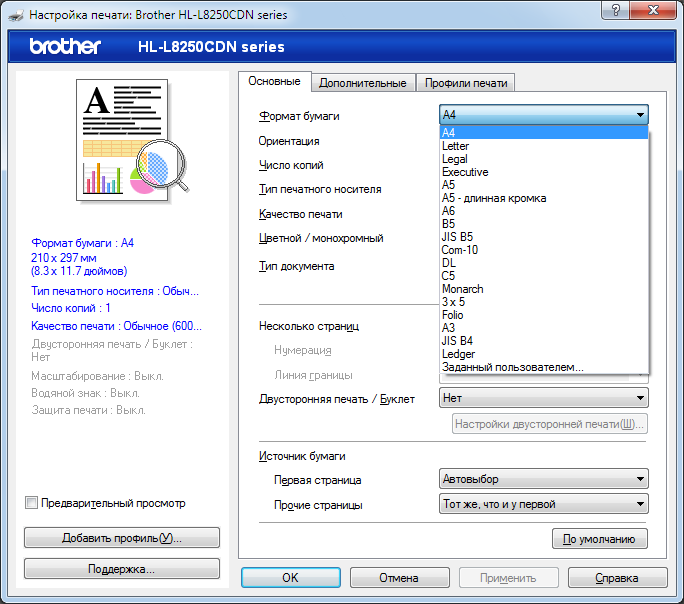Select Com-10 envelope size
Image resolution: width=684 pixels, height=604 pixels.
coord(544,250)
